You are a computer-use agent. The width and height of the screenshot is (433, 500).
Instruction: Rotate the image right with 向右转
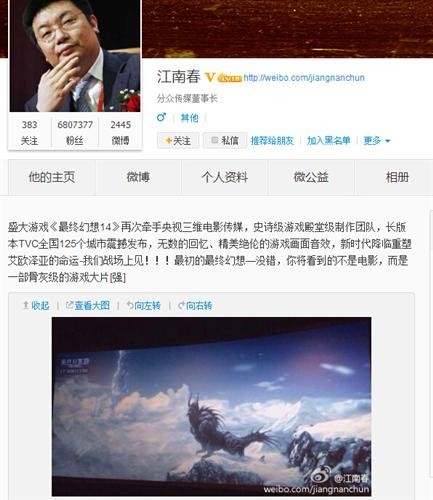click(x=195, y=305)
